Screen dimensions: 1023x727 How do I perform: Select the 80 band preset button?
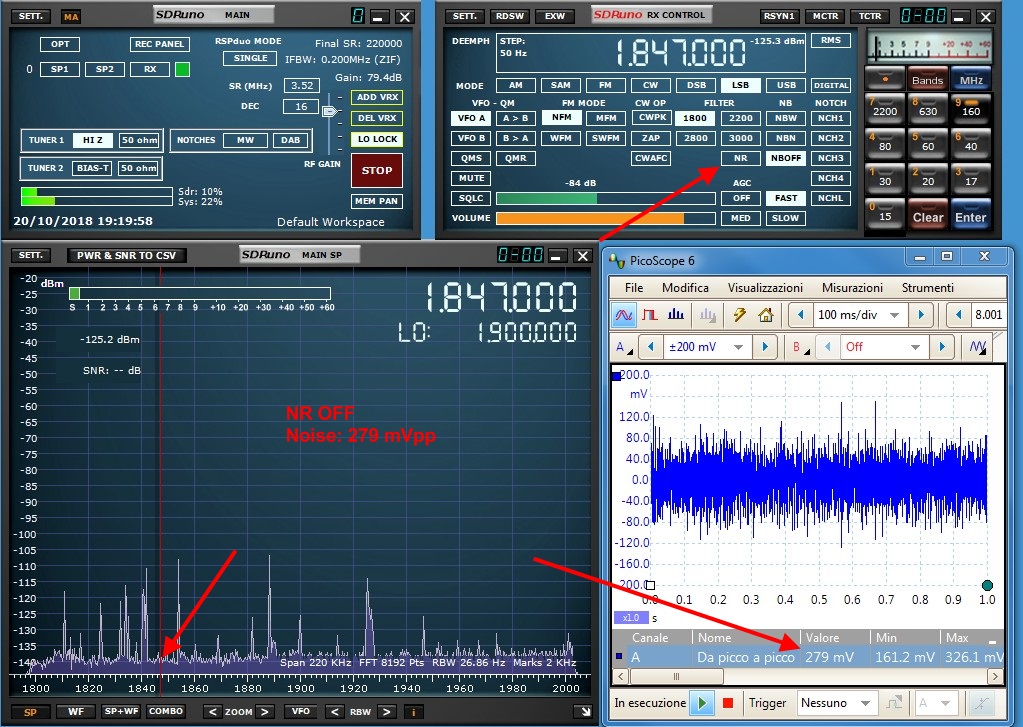tap(885, 143)
